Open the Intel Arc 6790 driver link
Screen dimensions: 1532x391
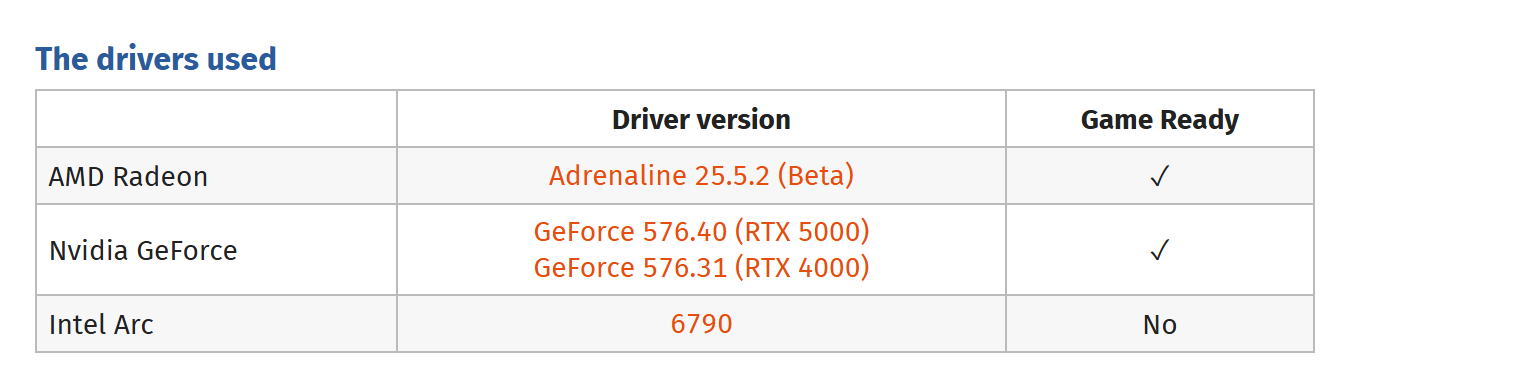pos(701,324)
